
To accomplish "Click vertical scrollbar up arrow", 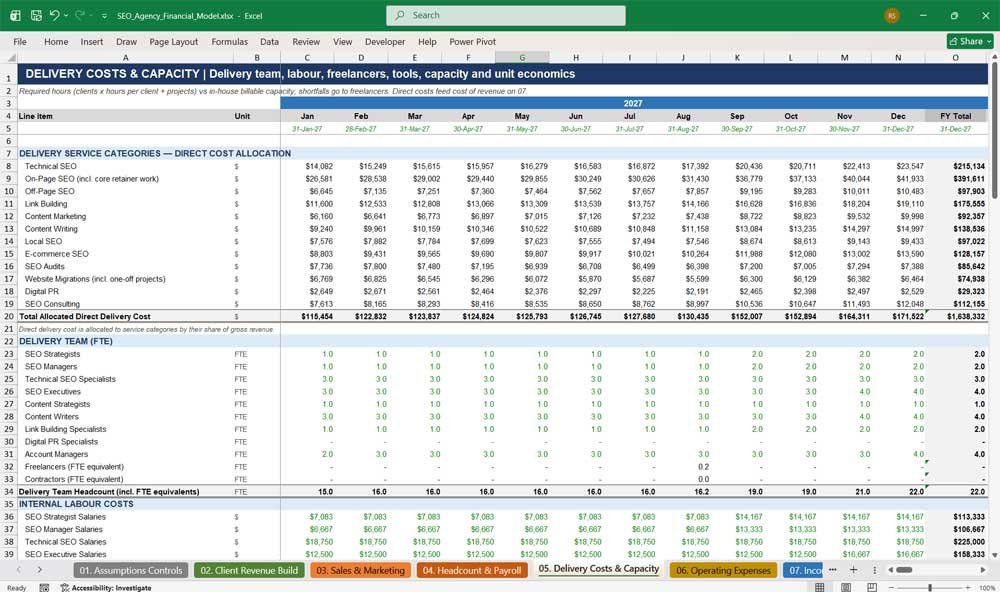I will 994,57.
